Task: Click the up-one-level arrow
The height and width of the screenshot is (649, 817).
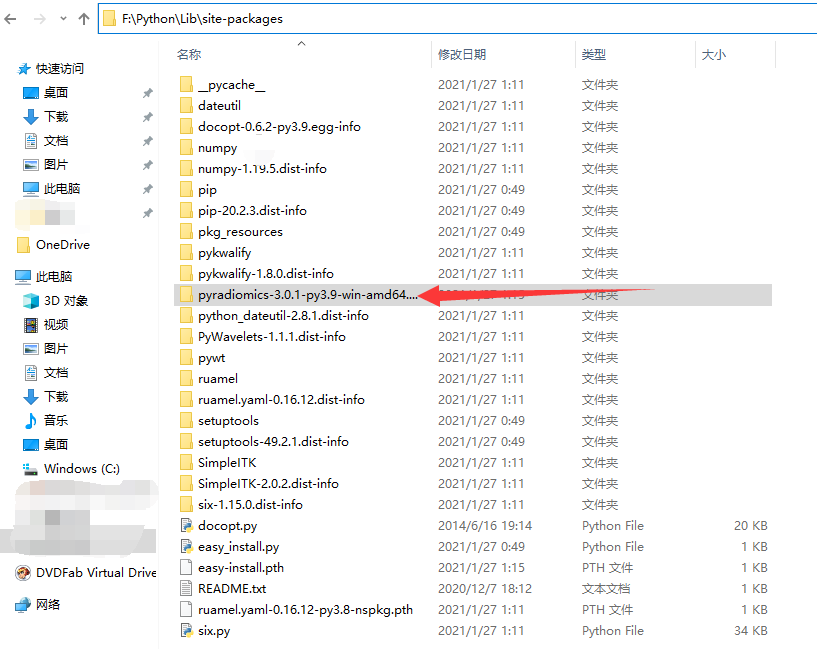Action: coord(82,17)
